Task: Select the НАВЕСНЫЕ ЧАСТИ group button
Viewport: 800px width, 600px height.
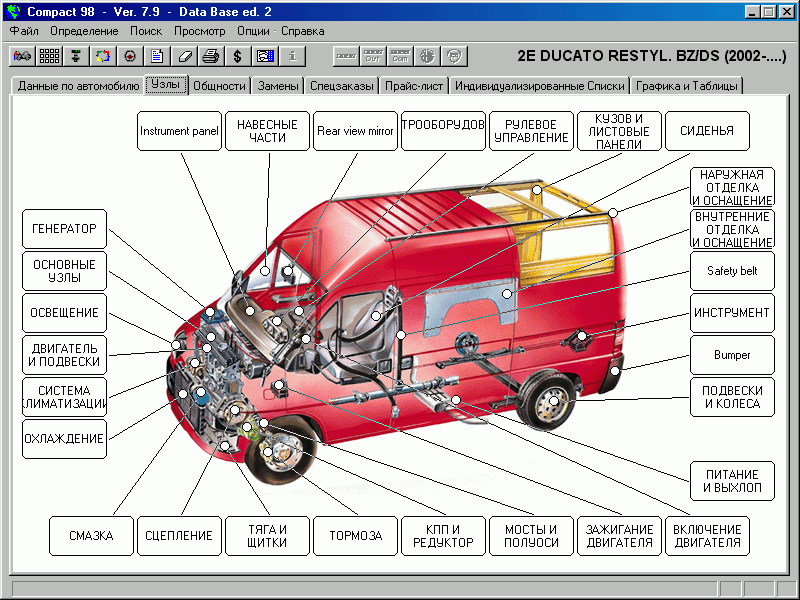Action: [267, 131]
